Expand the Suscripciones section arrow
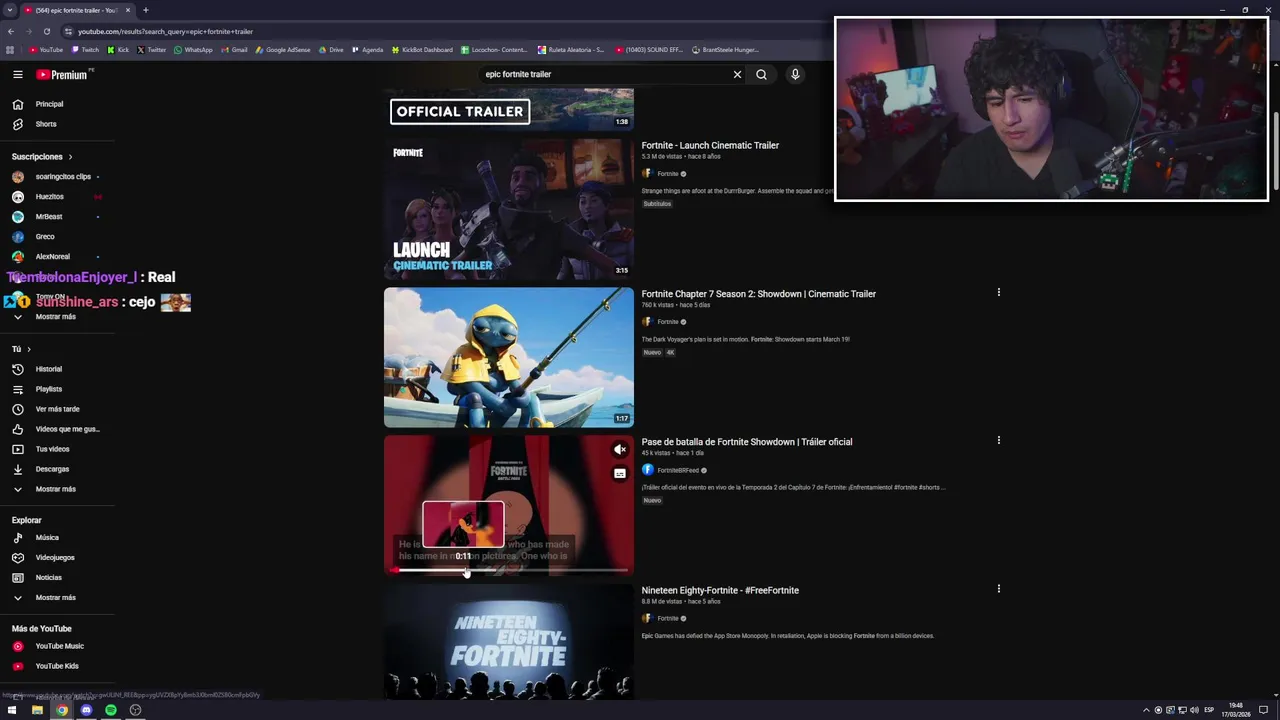The width and height of the screenshot is (1280, 720). pyautogui.click(x=70, y=157)
